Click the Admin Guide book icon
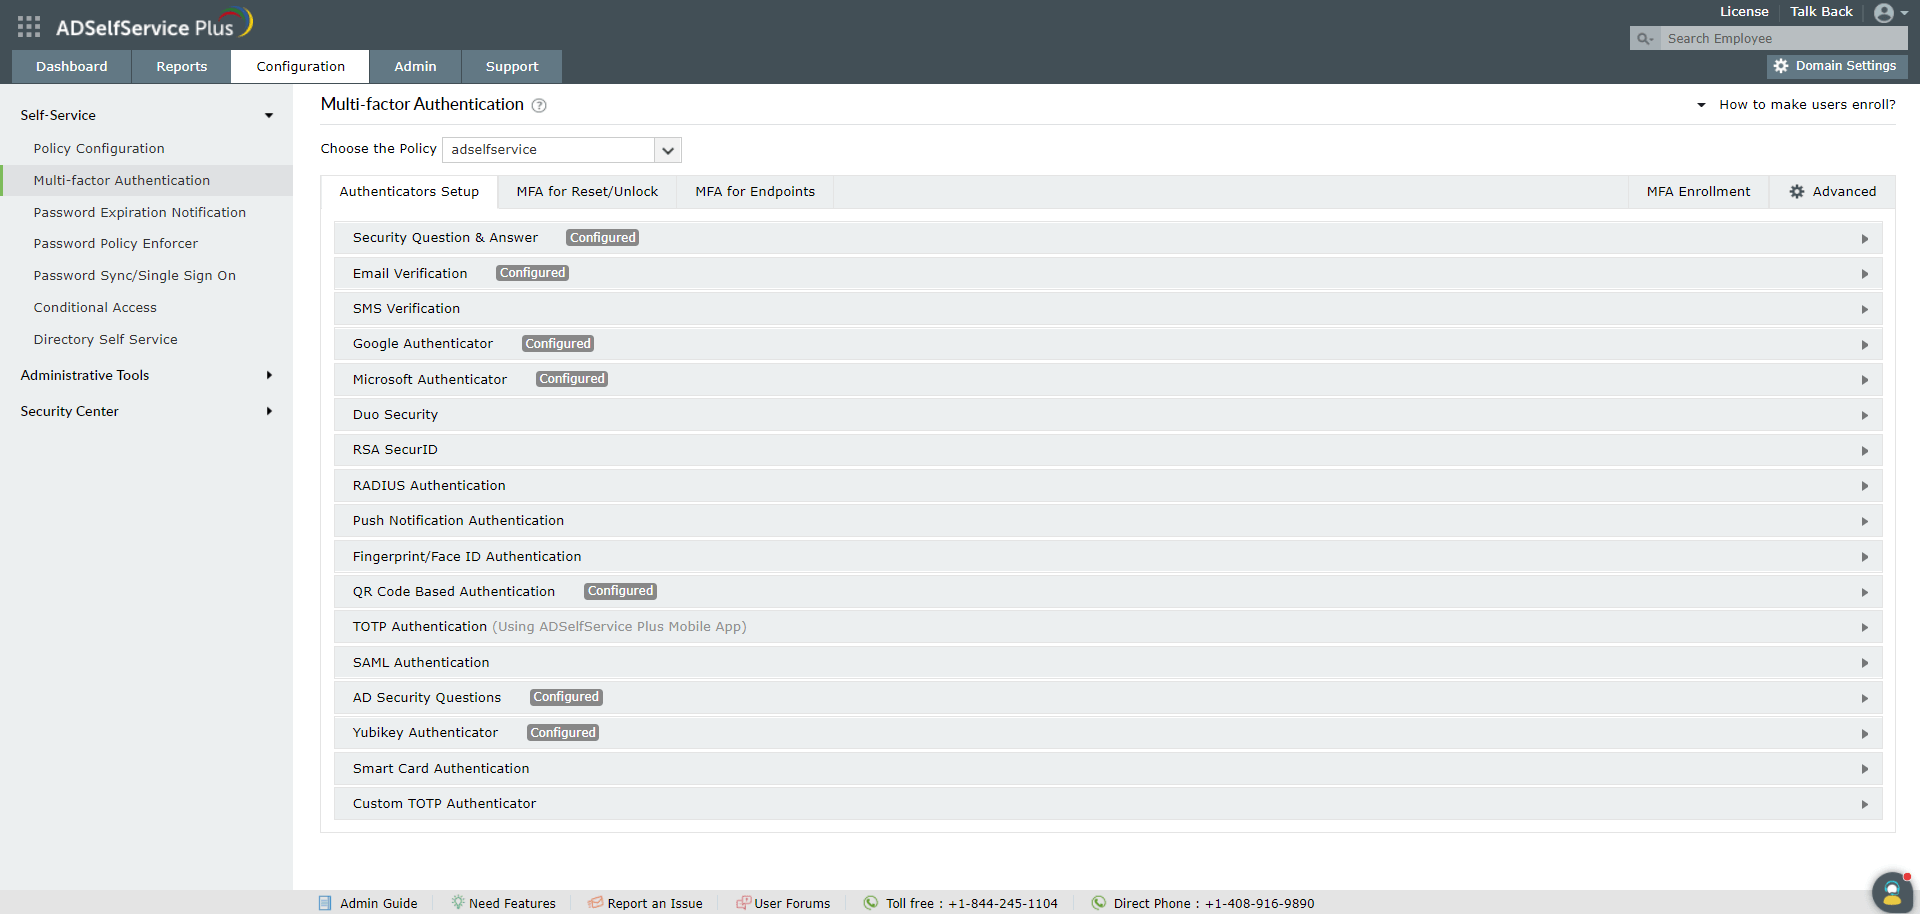The width and height of the screenshot is (1920, 914). [325, 903]
